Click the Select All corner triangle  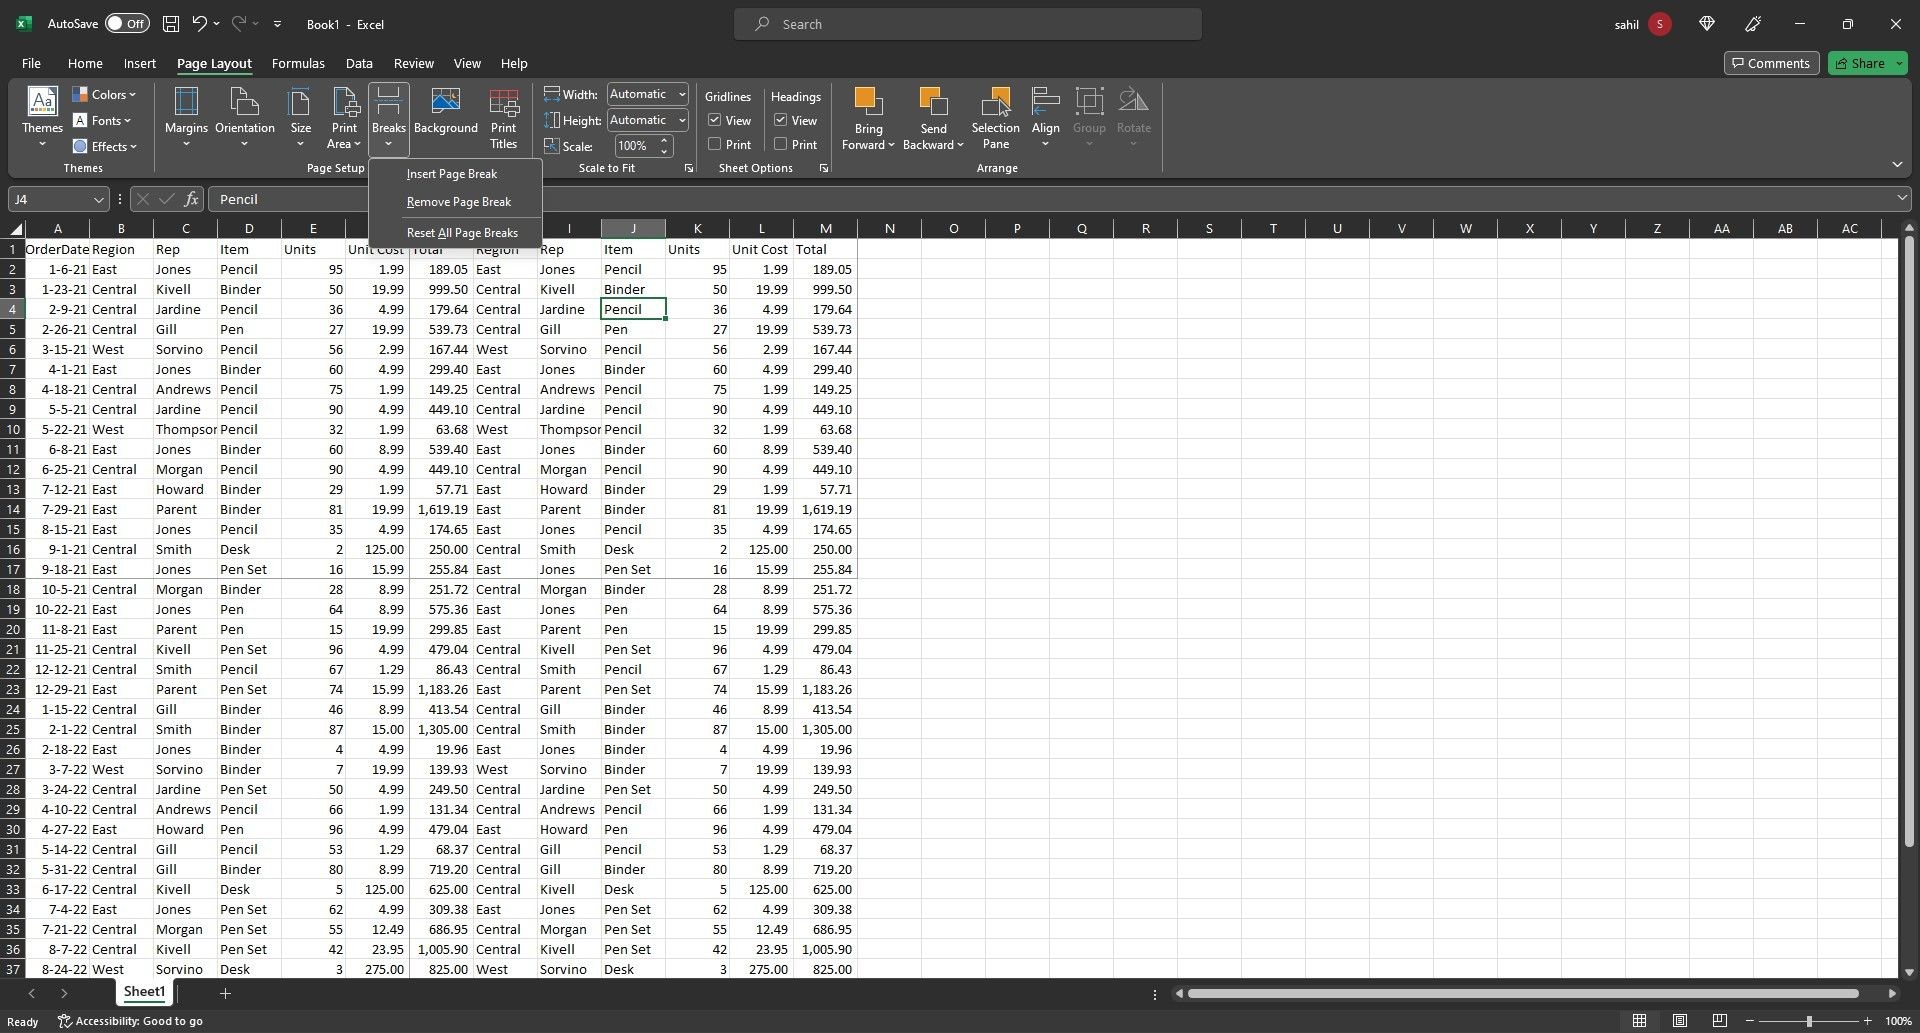pos(16,229)
